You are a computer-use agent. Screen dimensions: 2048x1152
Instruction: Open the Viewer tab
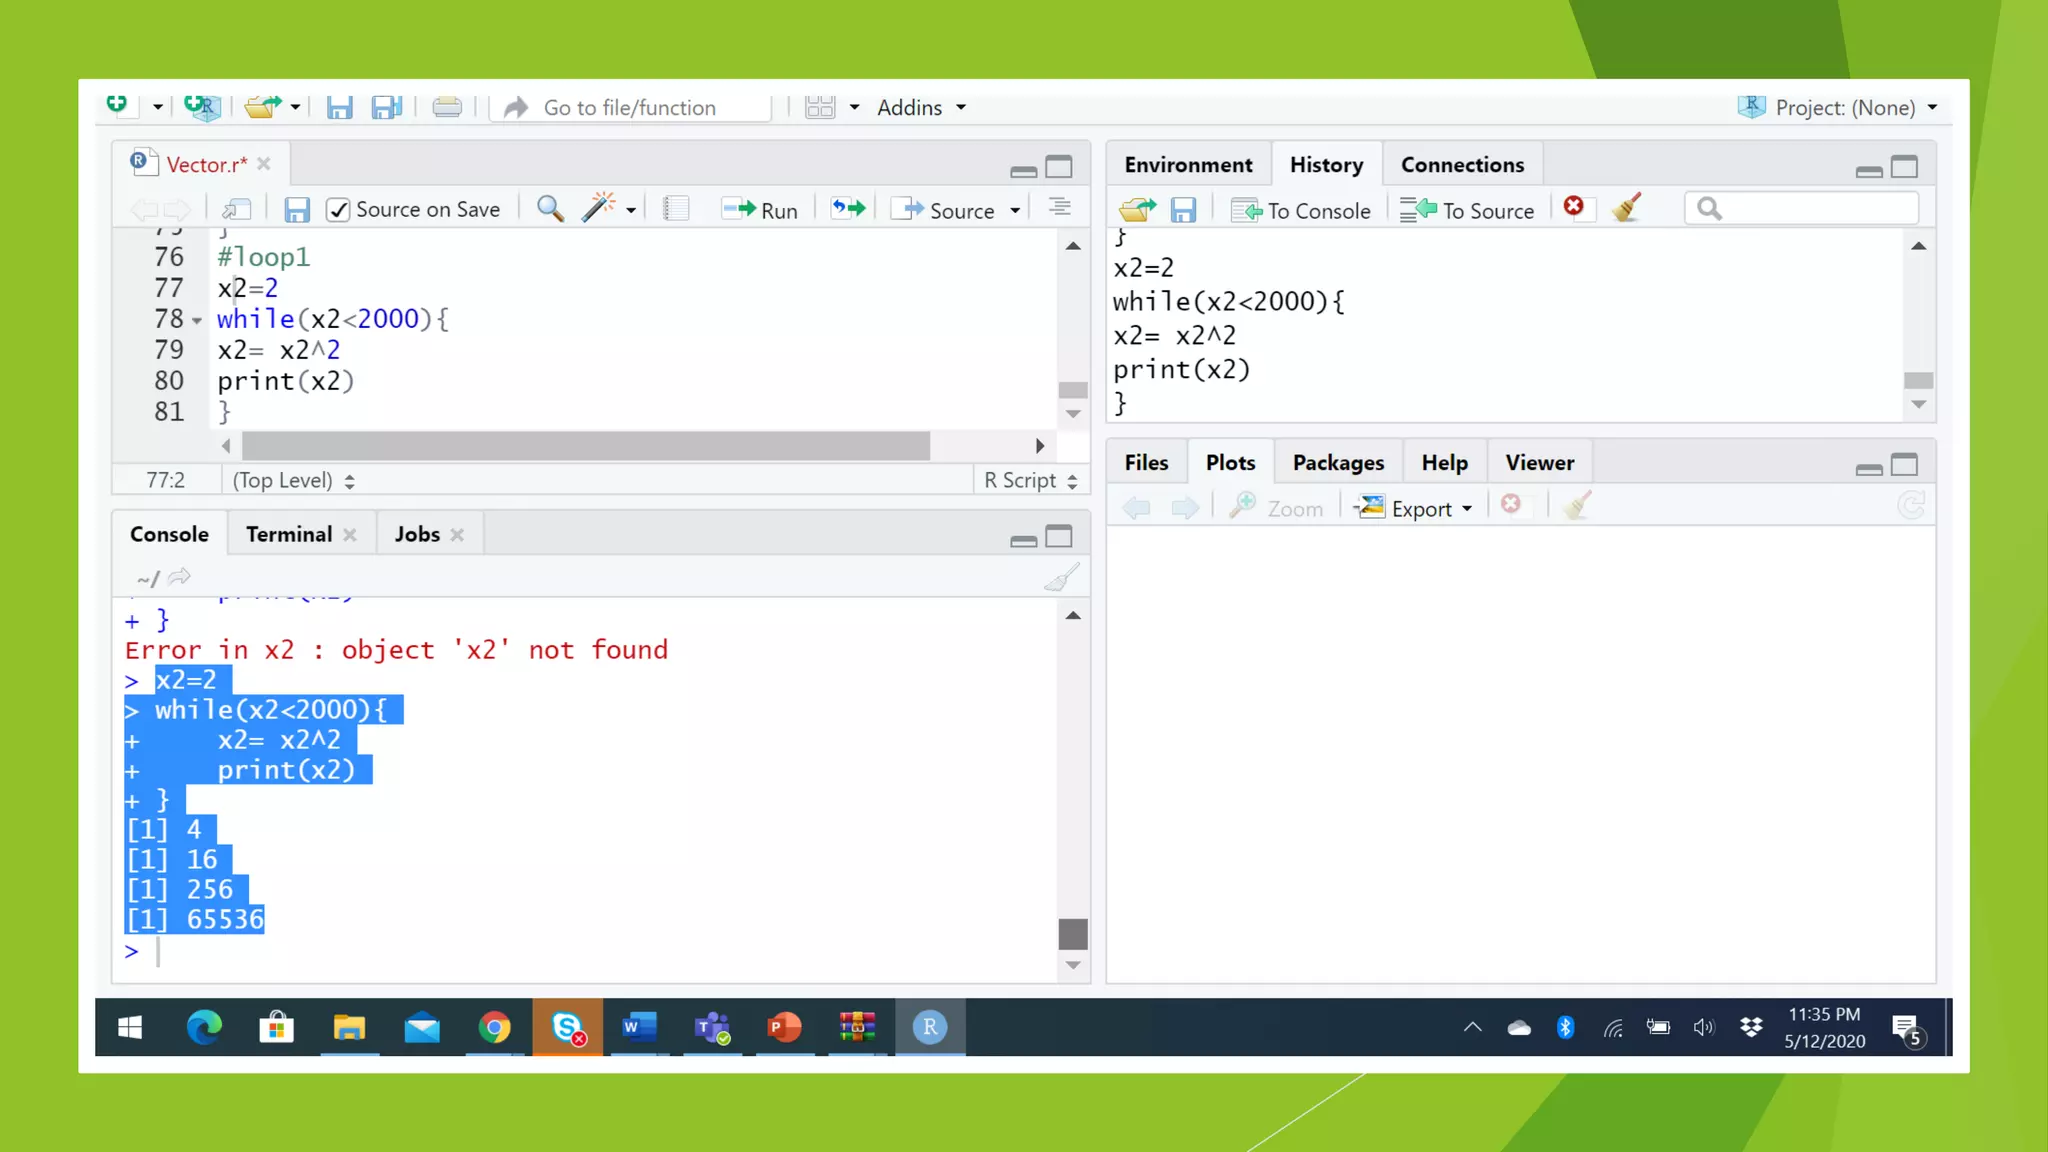click(x=1539, y=463)
